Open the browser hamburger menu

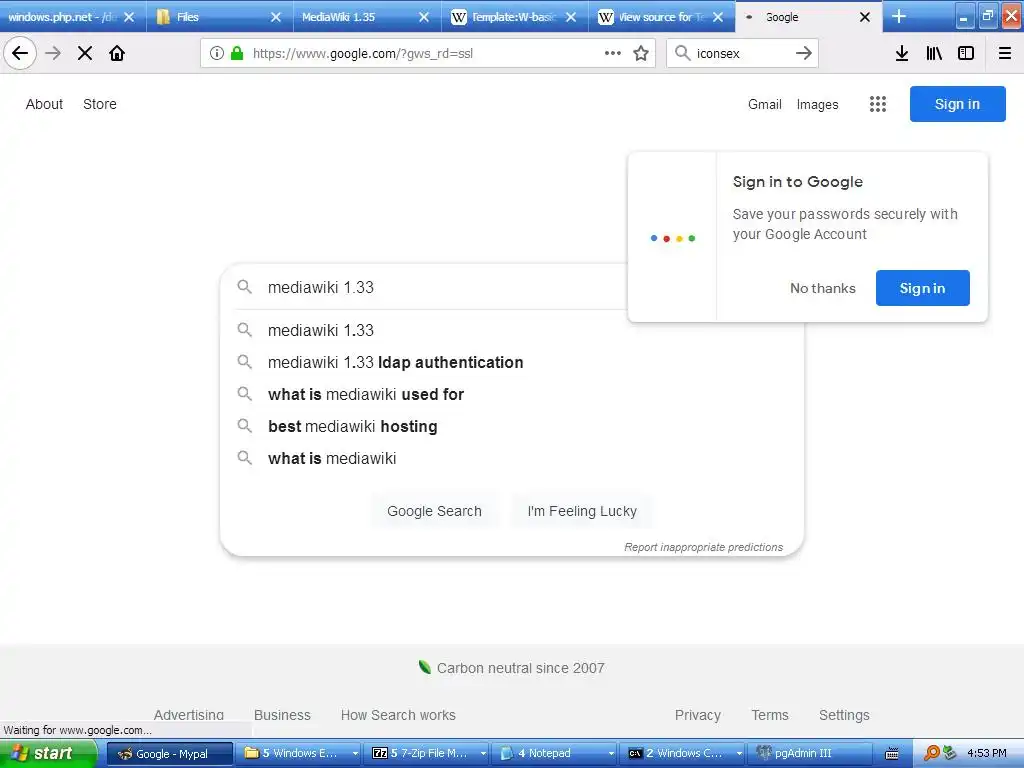click(1005, 54)
